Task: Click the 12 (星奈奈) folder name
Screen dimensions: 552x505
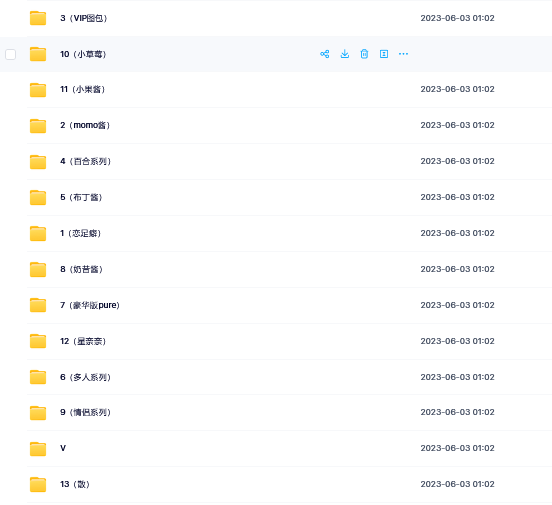Action: [83, 341]
